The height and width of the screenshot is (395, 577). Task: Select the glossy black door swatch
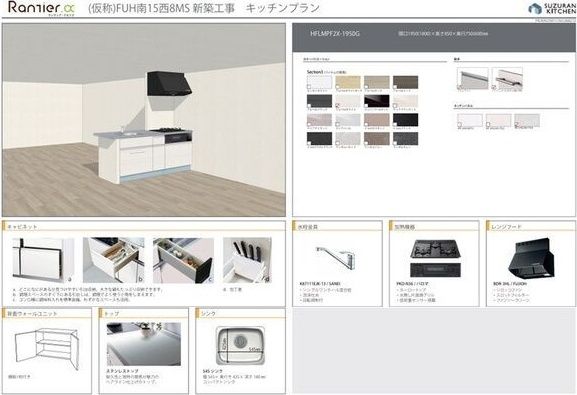[376, 101]
